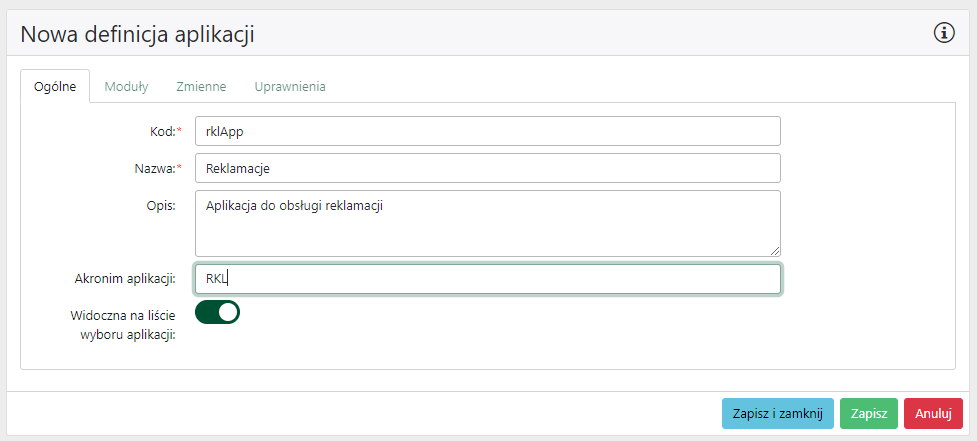977x441 pixels.
Task: Place cursor in the Opis text area
Action: 487,223
